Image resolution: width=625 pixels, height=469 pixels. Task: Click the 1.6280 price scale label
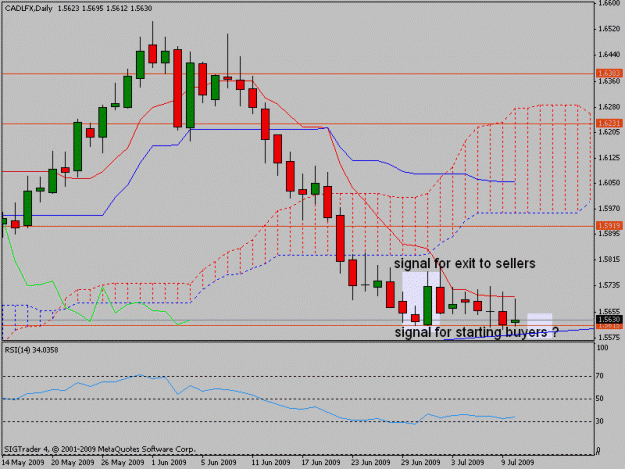tap(609, 107)
